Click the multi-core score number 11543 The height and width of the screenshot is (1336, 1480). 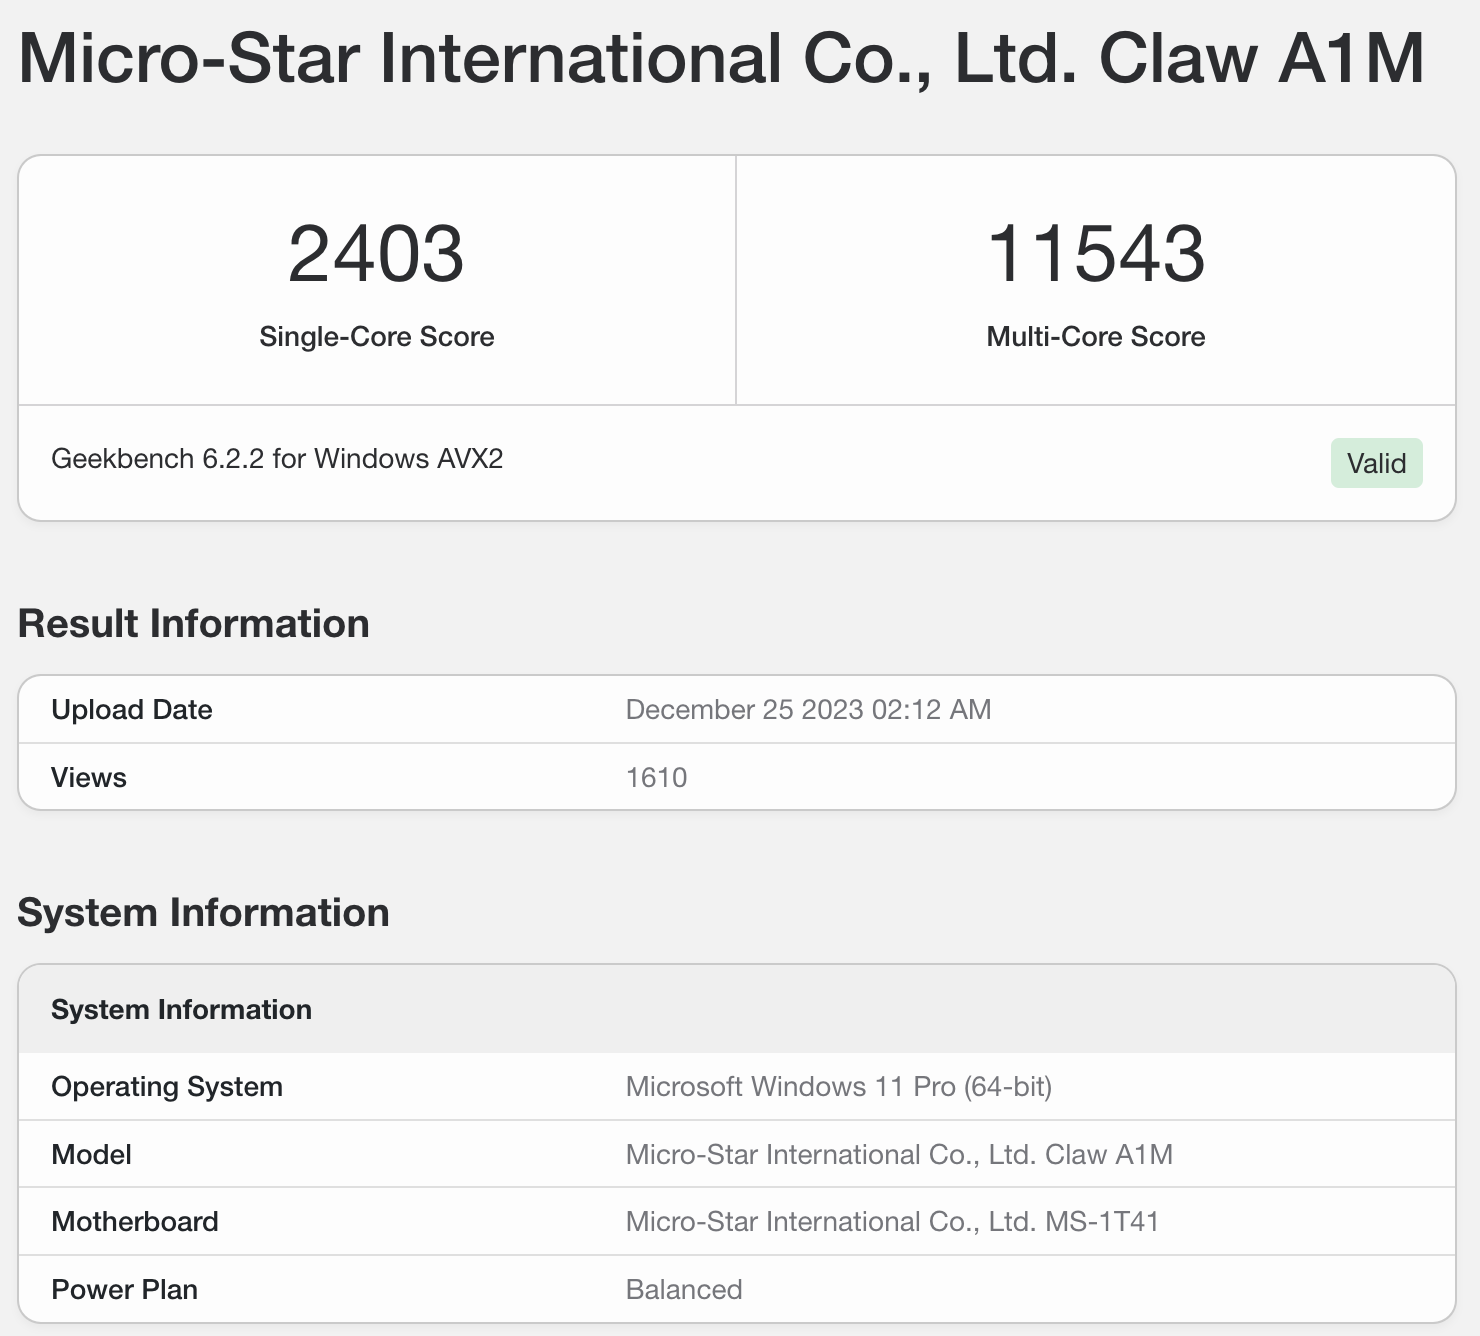[x=1095, y=254]
